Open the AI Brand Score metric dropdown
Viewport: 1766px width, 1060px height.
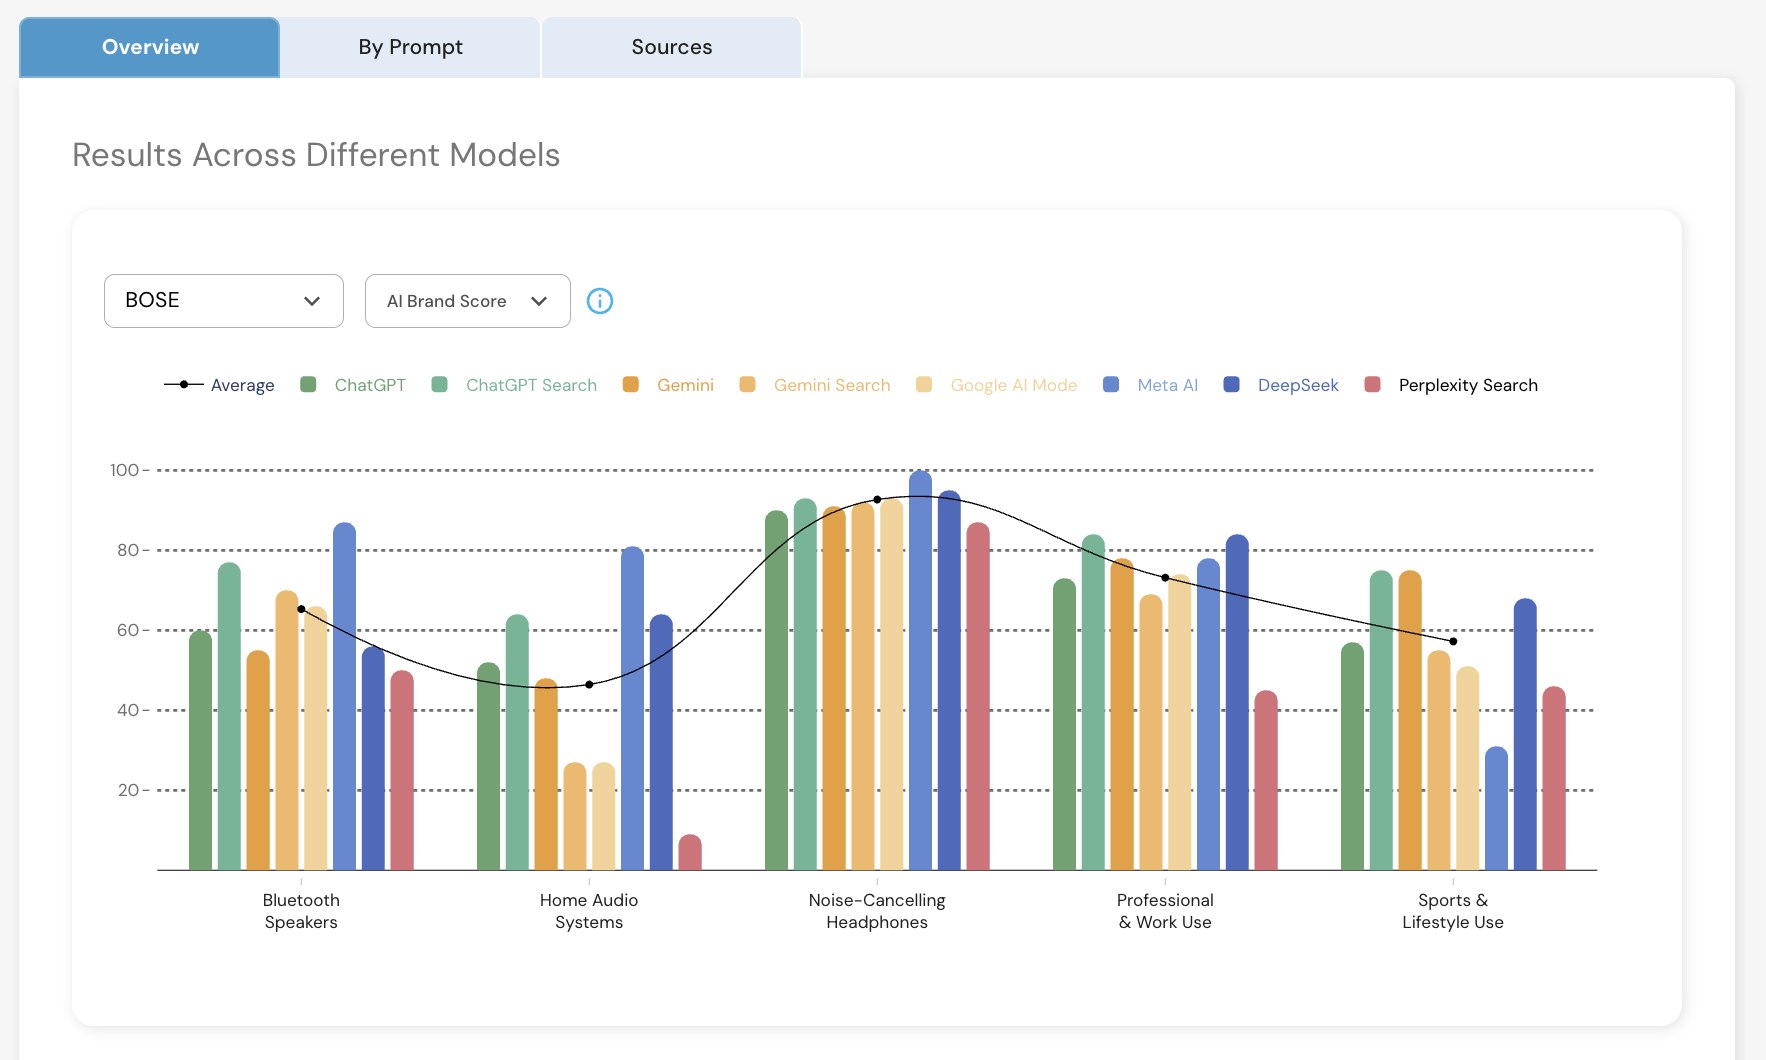click(468, 301)
